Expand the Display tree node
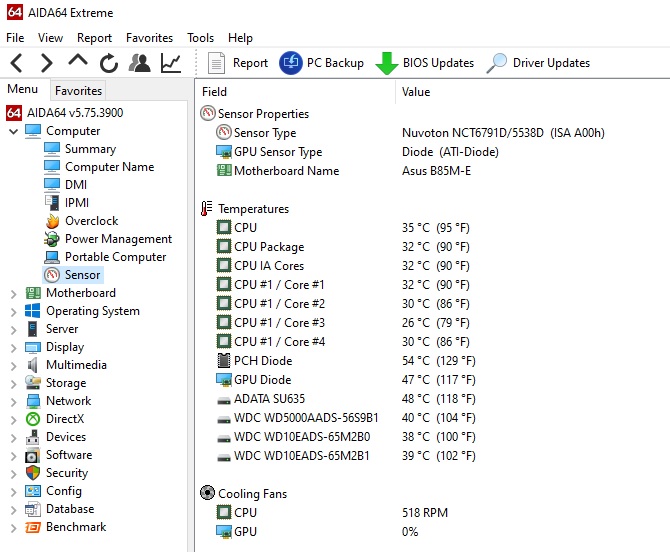 pyautogui.click(x=13, y=347)
